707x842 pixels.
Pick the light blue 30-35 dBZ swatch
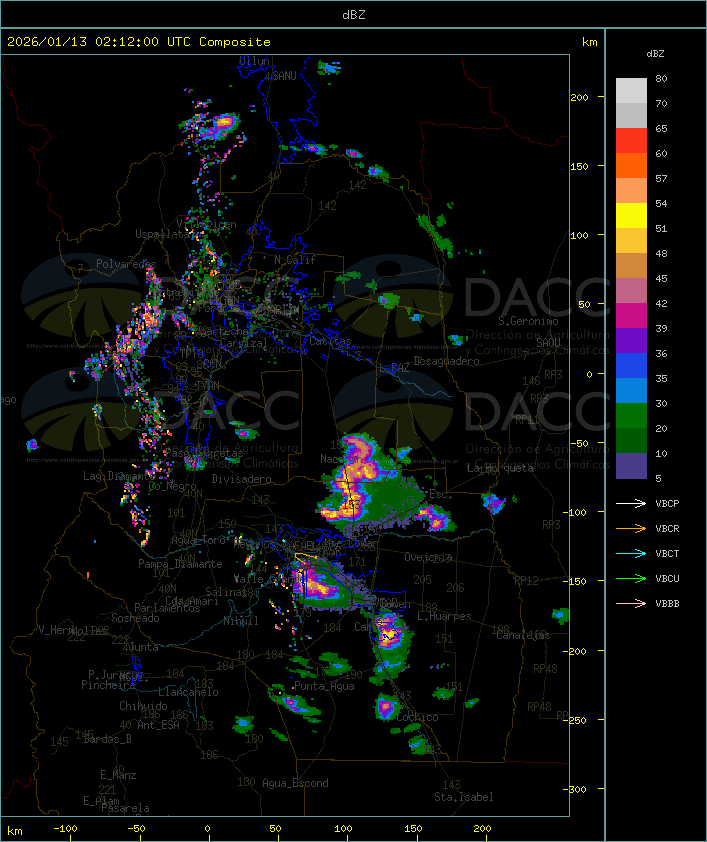tap(631, 390)
